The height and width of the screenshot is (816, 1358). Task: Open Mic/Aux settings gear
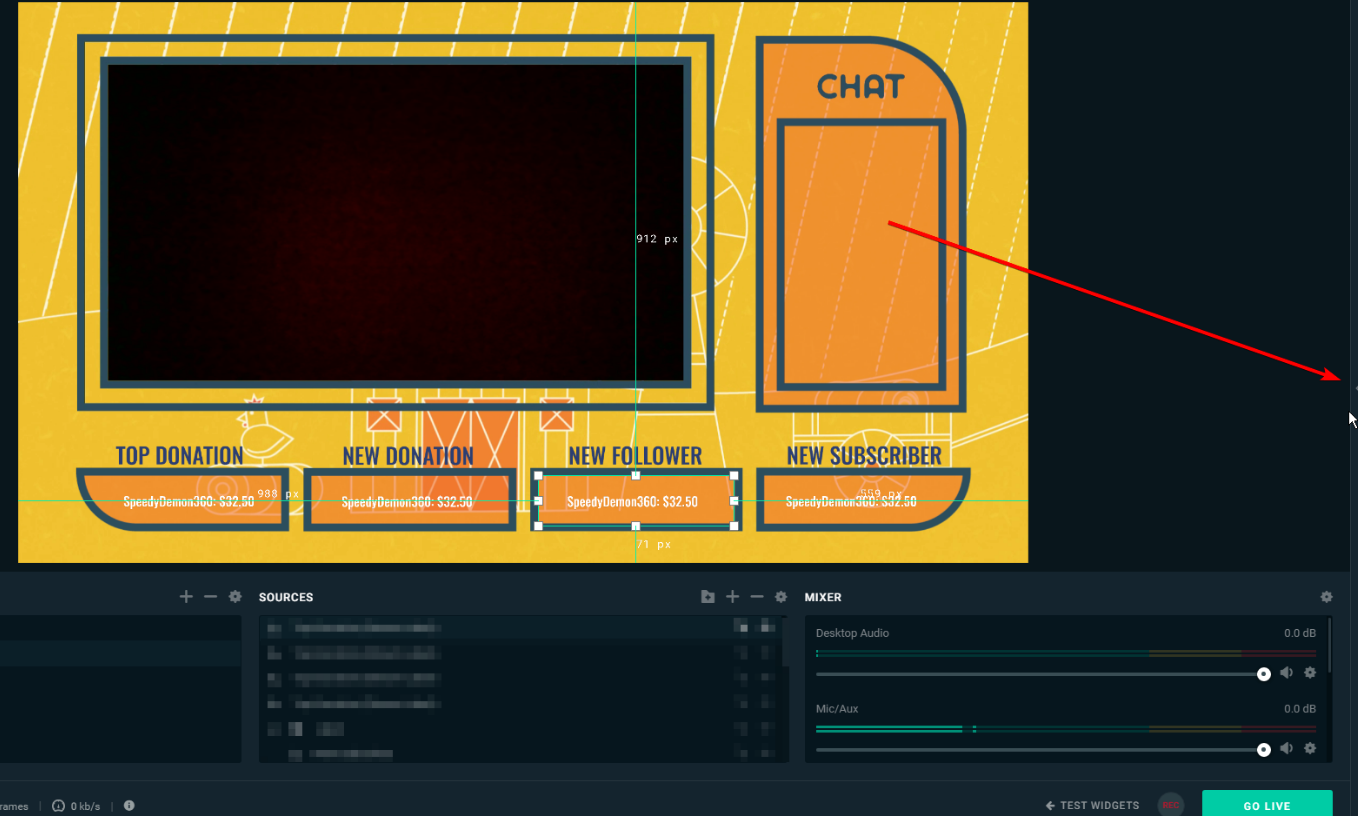1310,748
